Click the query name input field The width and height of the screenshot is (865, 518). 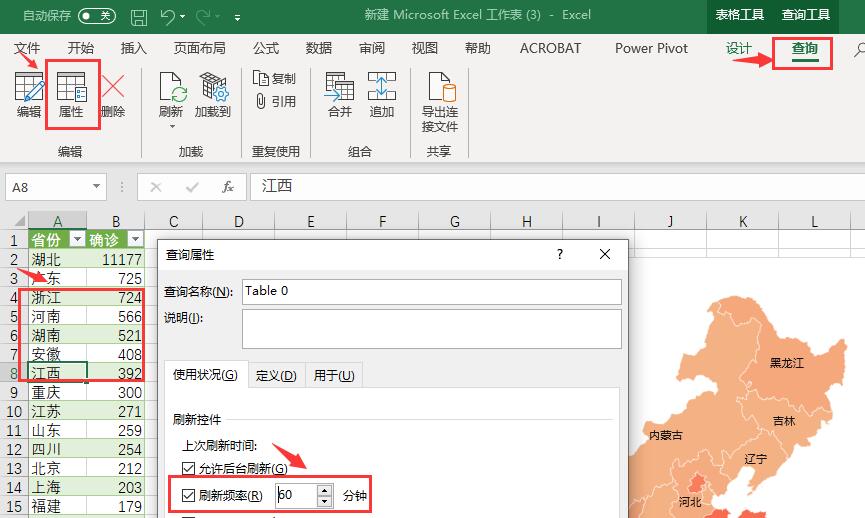[431, 291]
